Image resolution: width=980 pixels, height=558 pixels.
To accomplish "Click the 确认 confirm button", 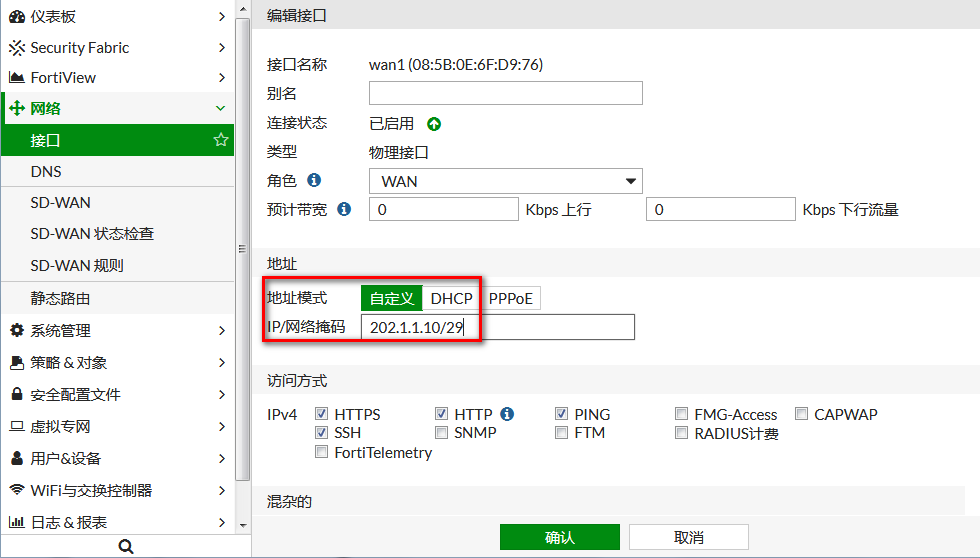I will click(x=559, y=537).
